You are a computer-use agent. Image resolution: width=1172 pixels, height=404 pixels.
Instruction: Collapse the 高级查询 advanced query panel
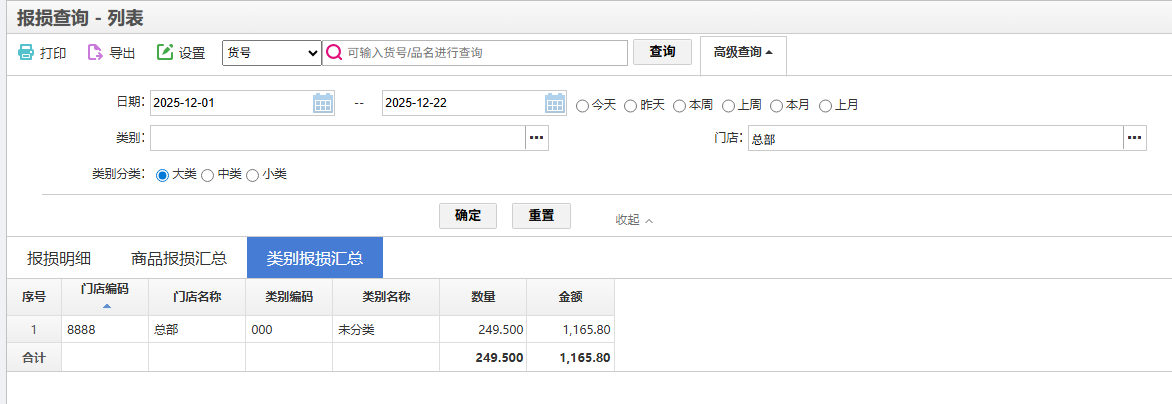tap(742, 53)
